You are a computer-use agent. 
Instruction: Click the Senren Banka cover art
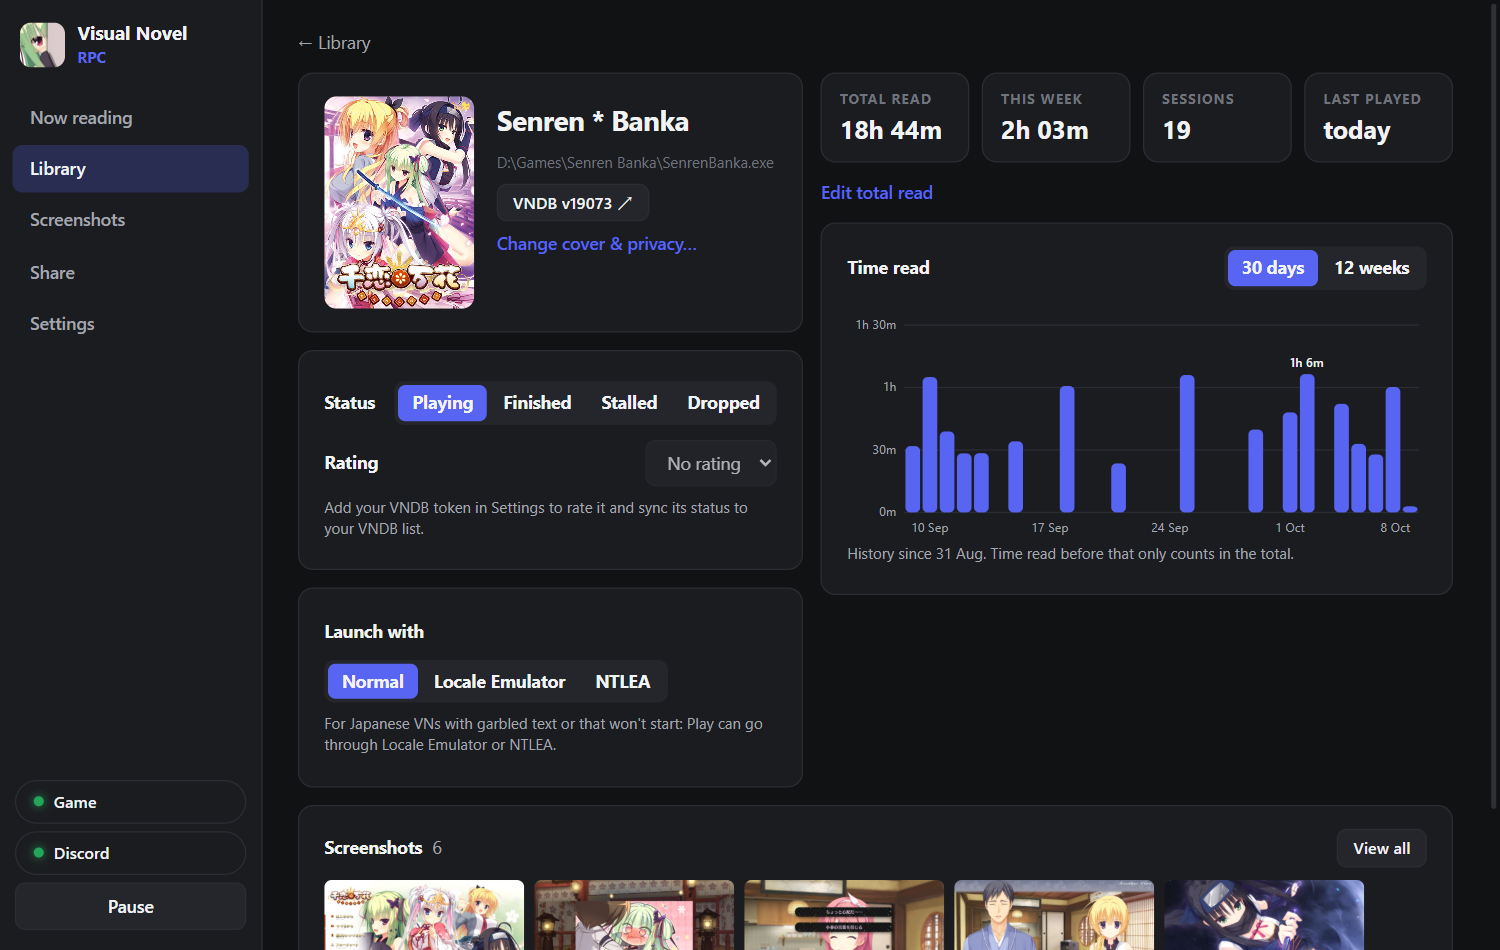pos(399,202)
